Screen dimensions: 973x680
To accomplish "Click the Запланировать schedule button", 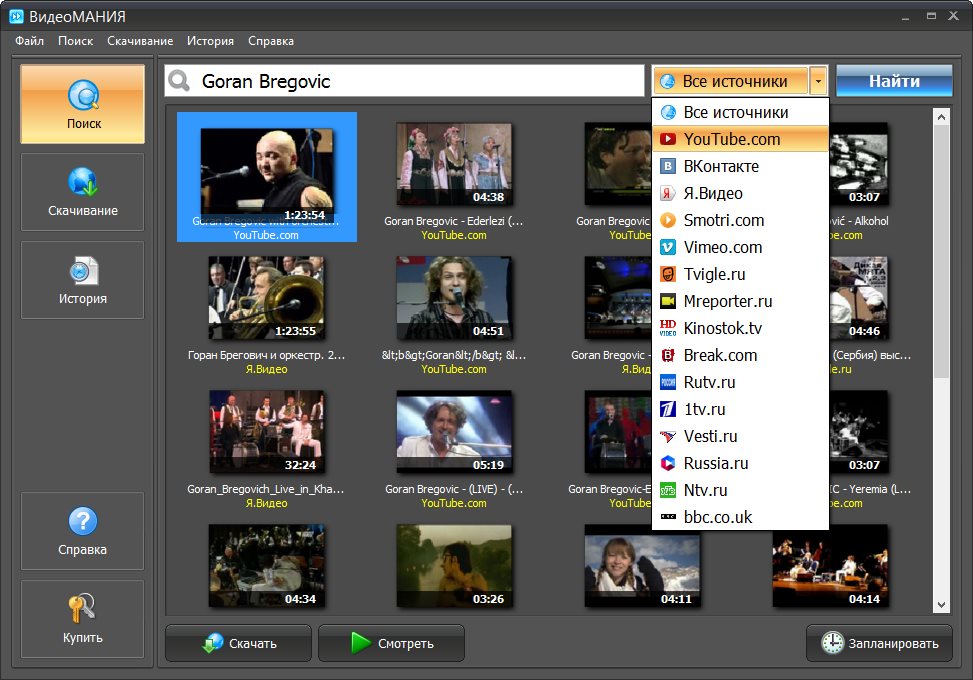I will [880, 643].
